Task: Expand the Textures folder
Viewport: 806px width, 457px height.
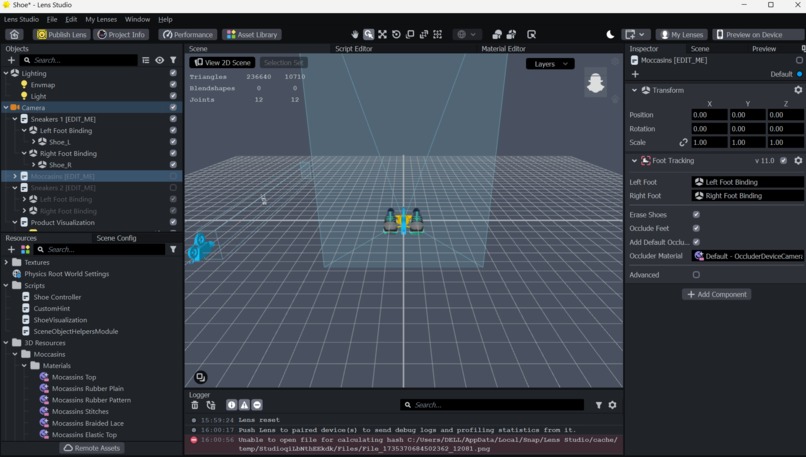Action: [x=6, y=262]
